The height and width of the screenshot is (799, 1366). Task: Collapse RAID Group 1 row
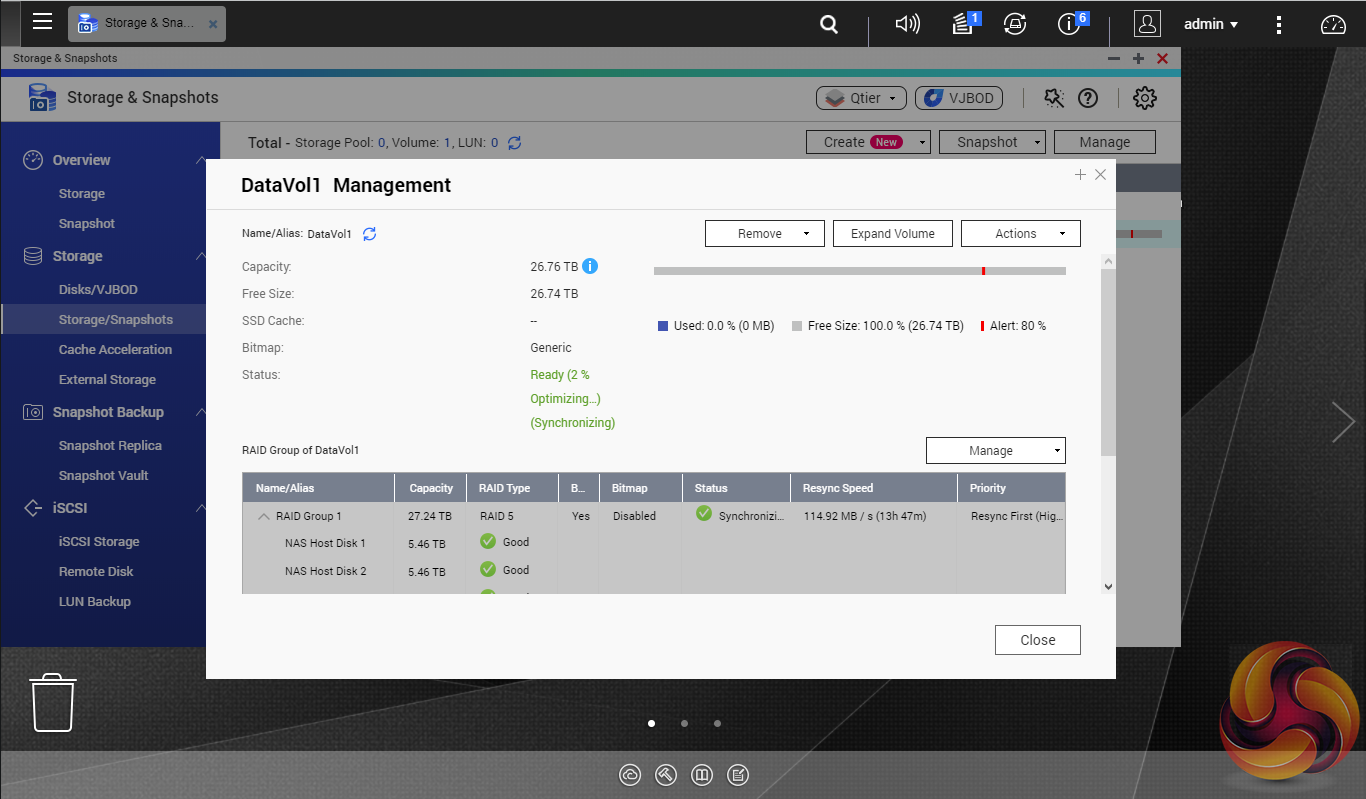coord(264,517)
